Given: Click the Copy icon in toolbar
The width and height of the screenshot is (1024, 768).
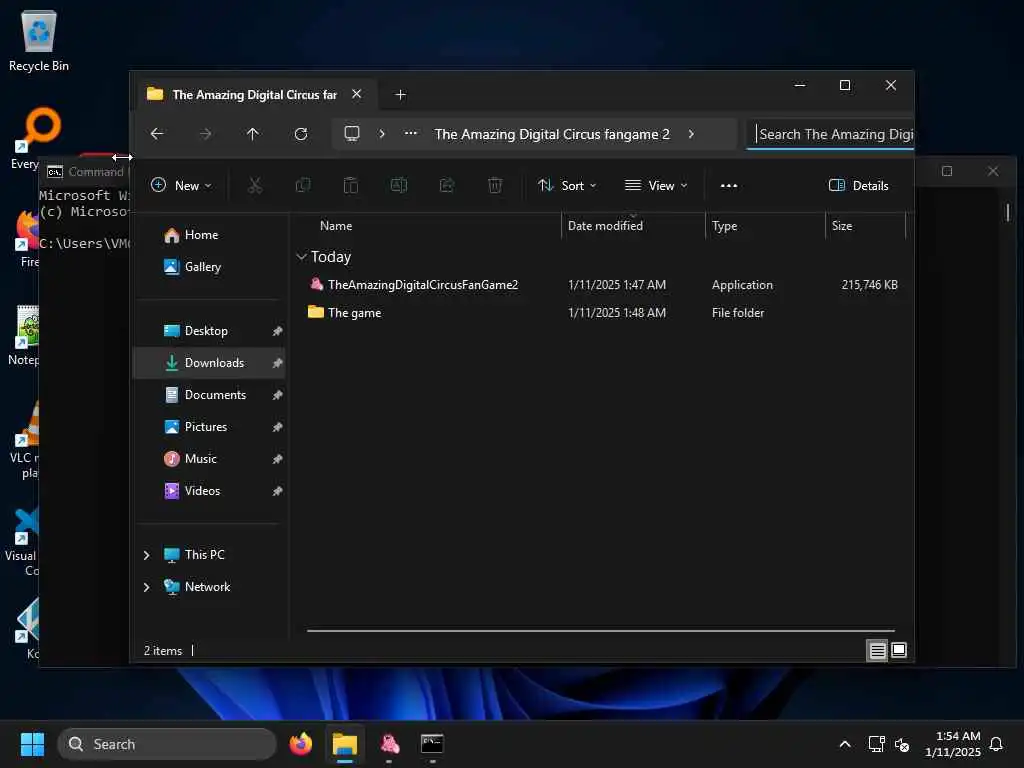Looking at the screenshot, I should tap(303, 185).
